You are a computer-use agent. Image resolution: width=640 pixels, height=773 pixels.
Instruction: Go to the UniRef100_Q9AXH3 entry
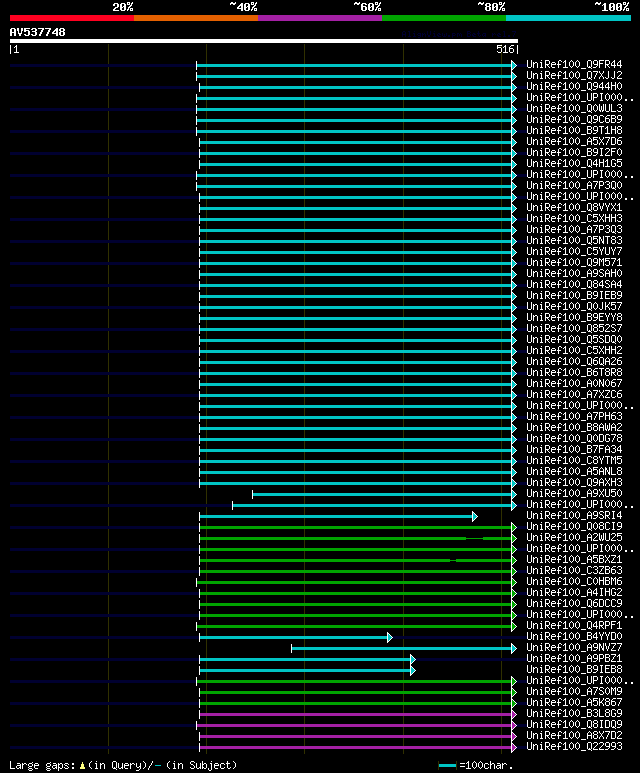(574, 482)
